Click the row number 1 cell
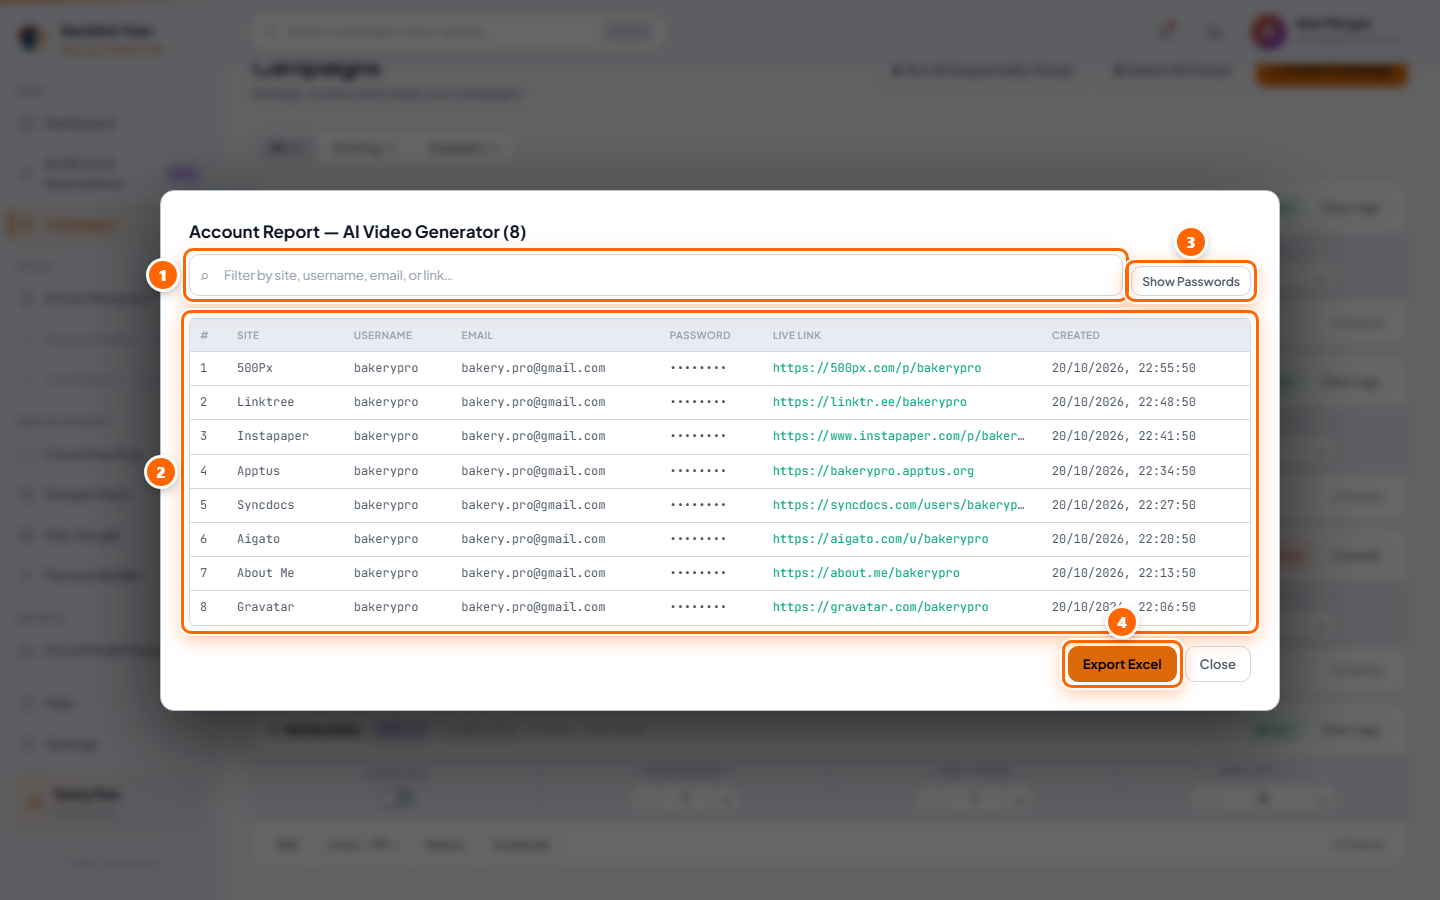Viewport: 1440px width, 900px height. (x=204, y=368)
